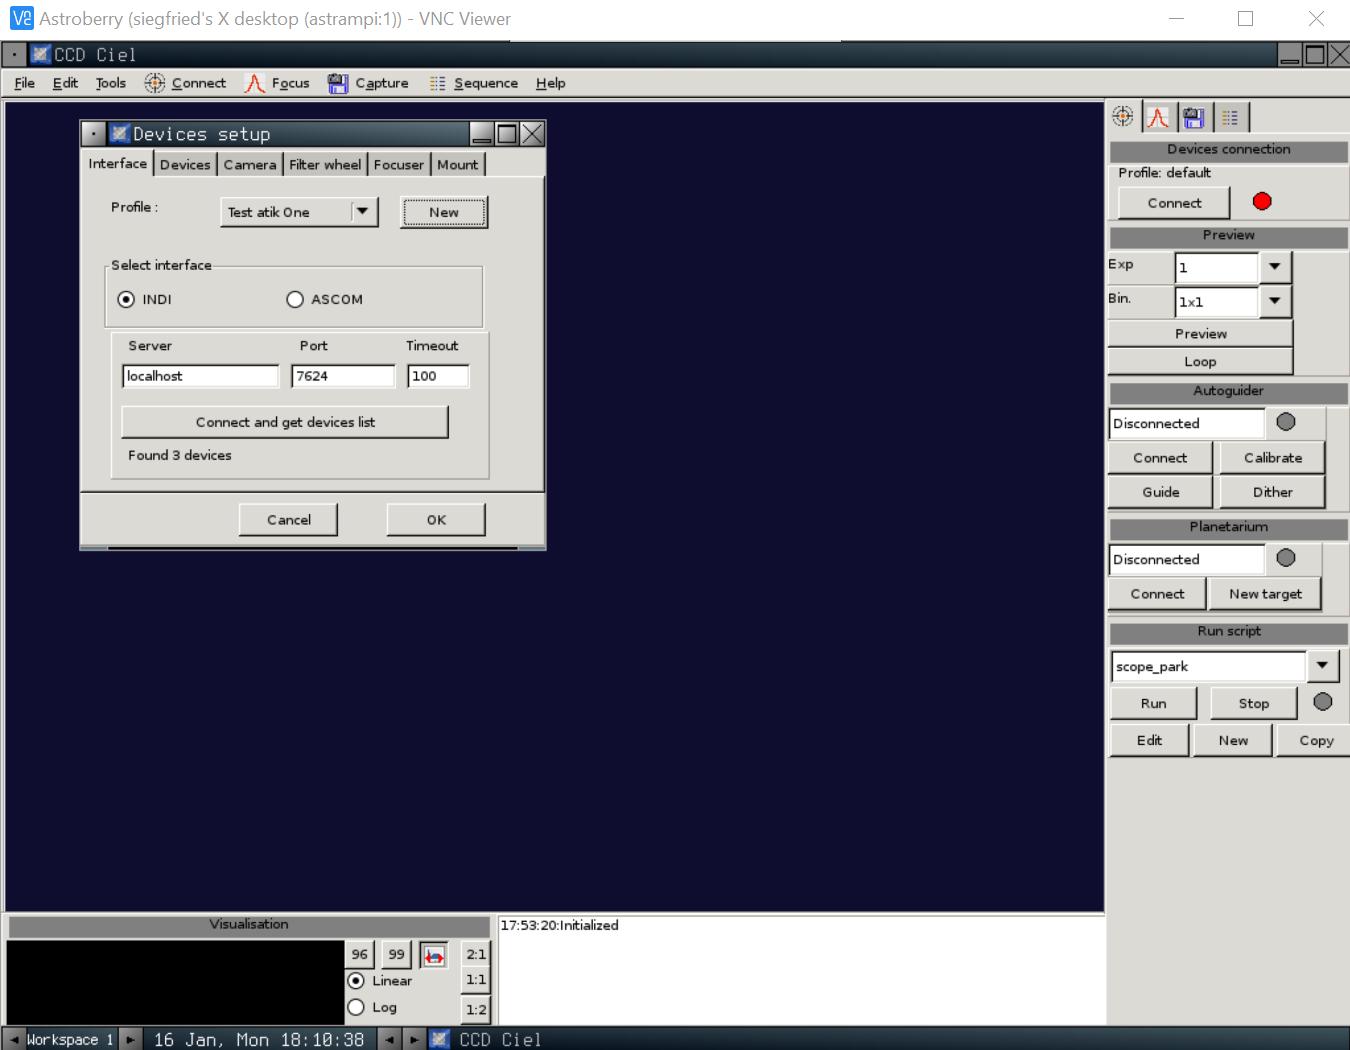The width and height of the screenshot is (1350, 1050).
Task: Click the taskbar next-window arrow before CCD Ciel
Action: coord(414,1039)
